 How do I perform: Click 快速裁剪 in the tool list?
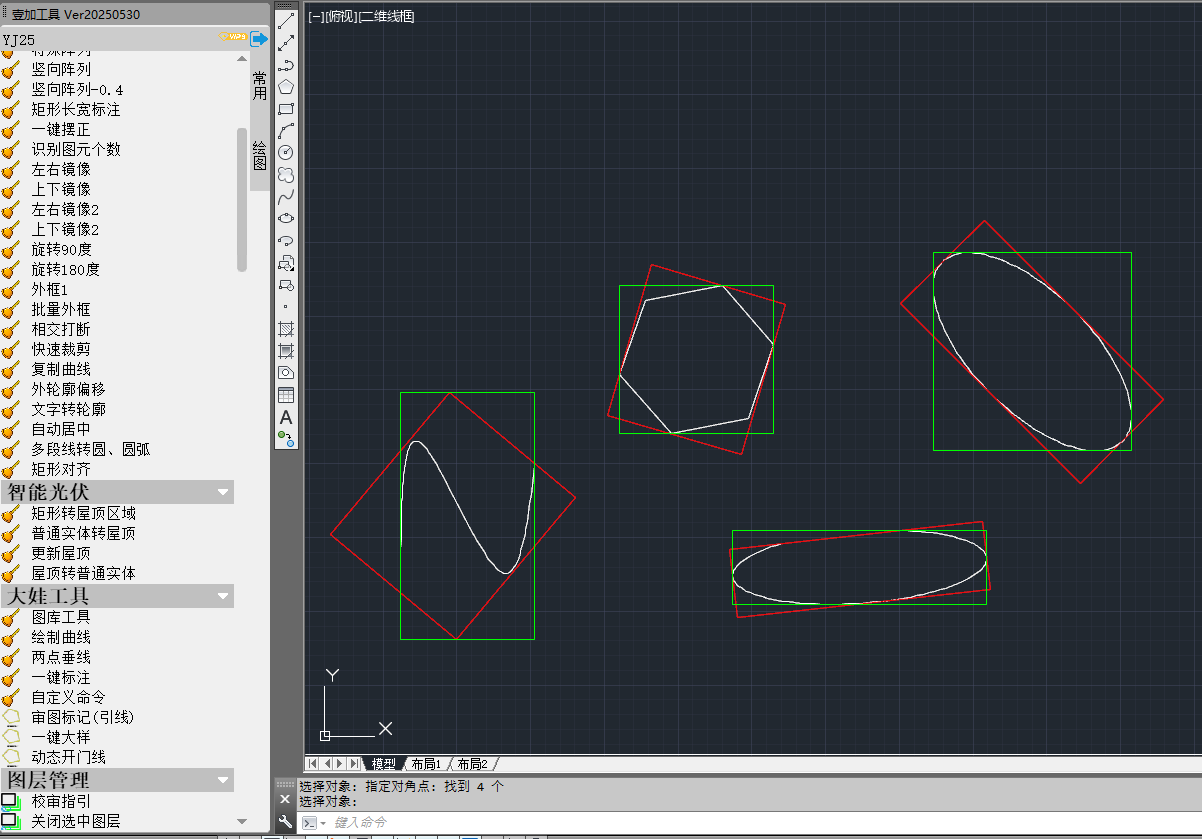[x=61, y=349]
